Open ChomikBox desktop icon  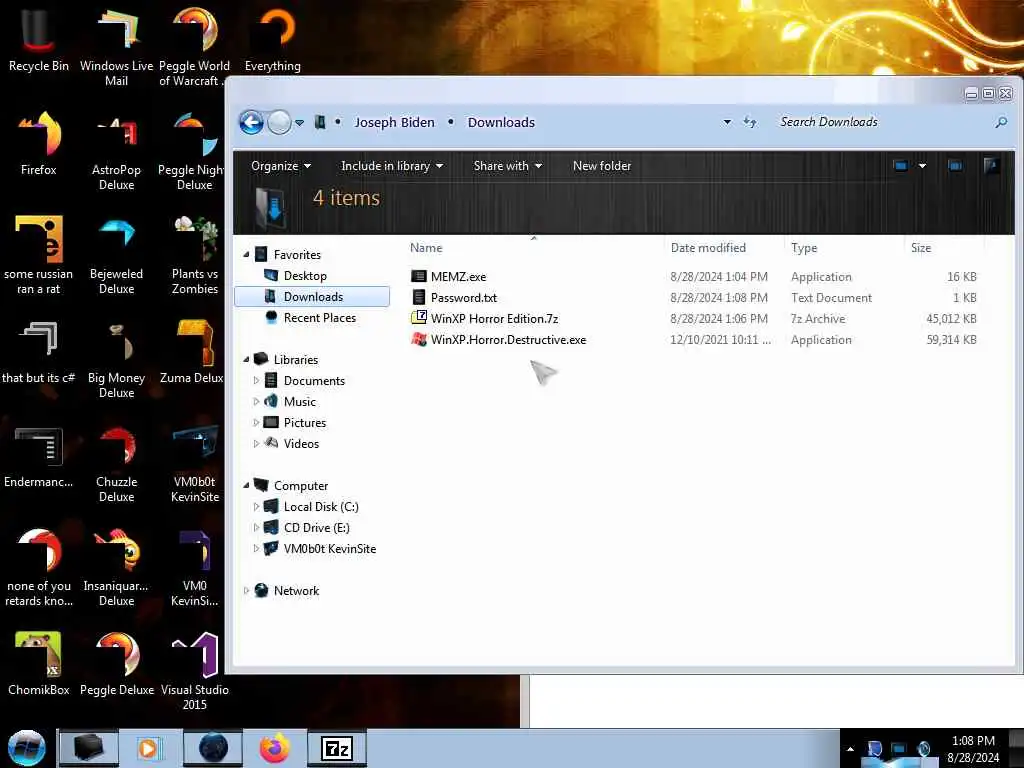click(38, 663)
